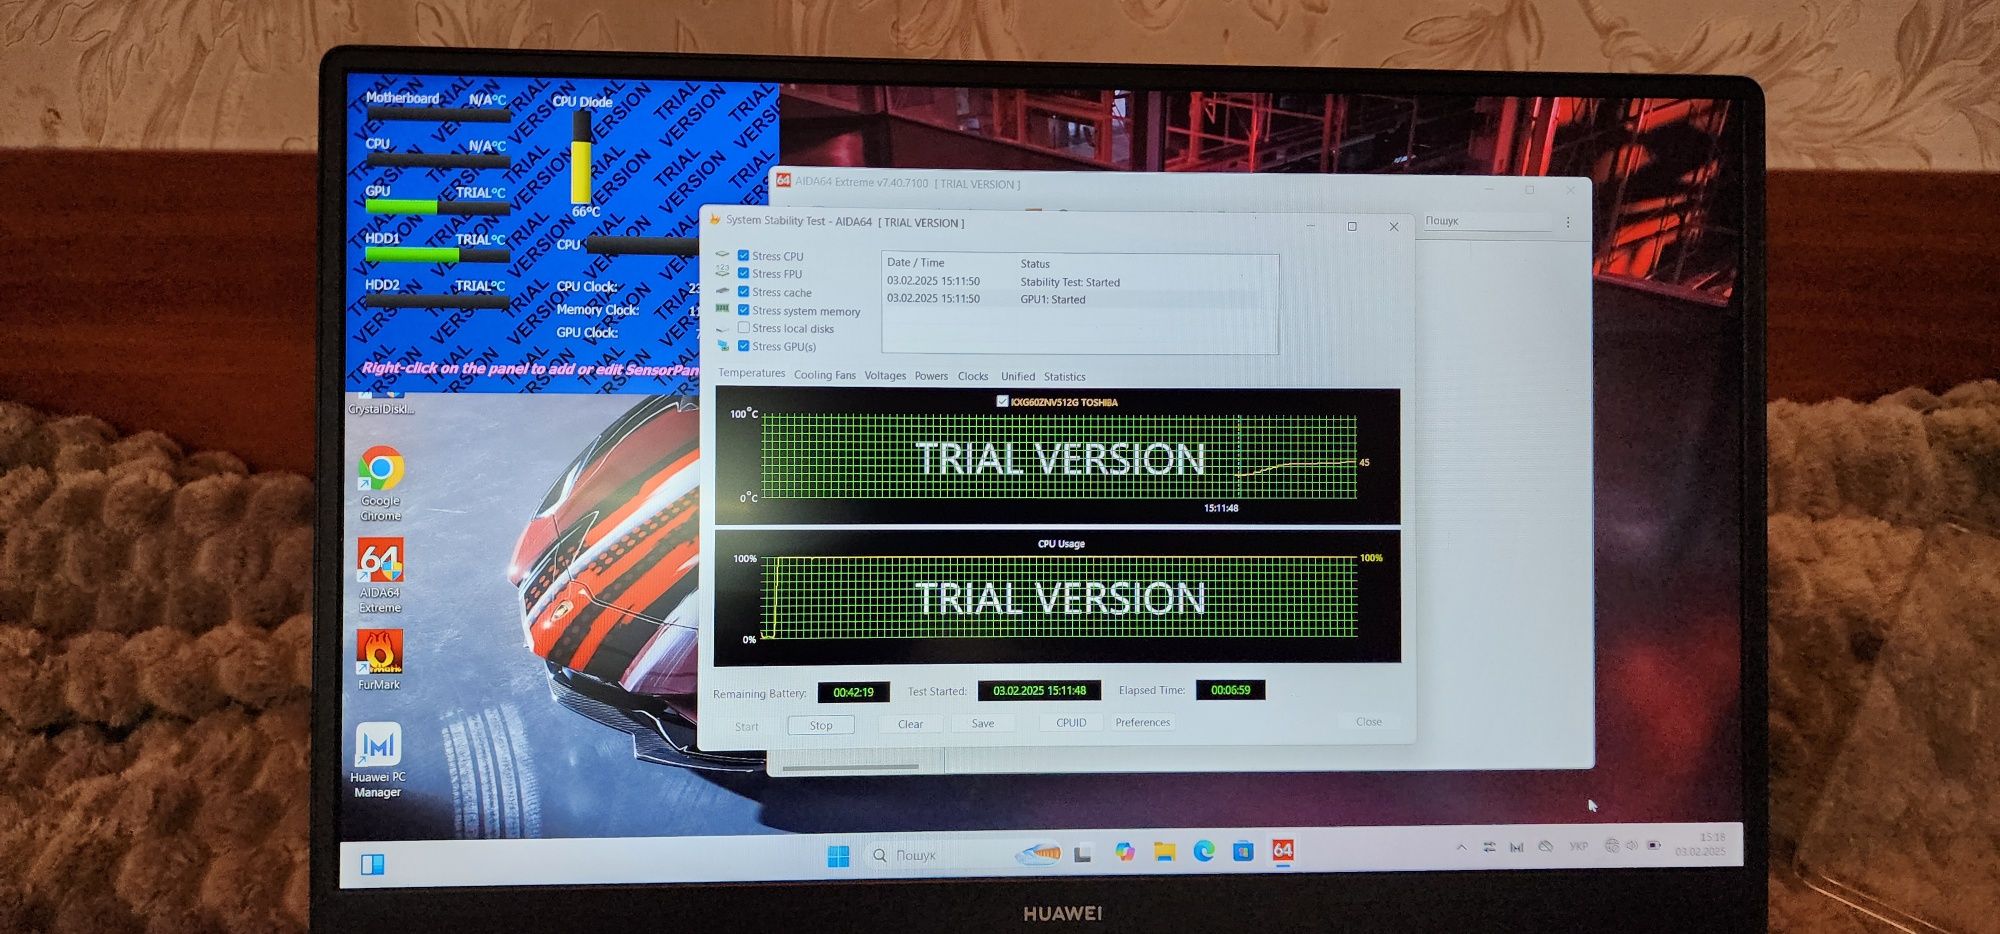The image size is (2000, 934).
Task: Click the flame icon in Stability Test title
Action: tap(714, 219)
